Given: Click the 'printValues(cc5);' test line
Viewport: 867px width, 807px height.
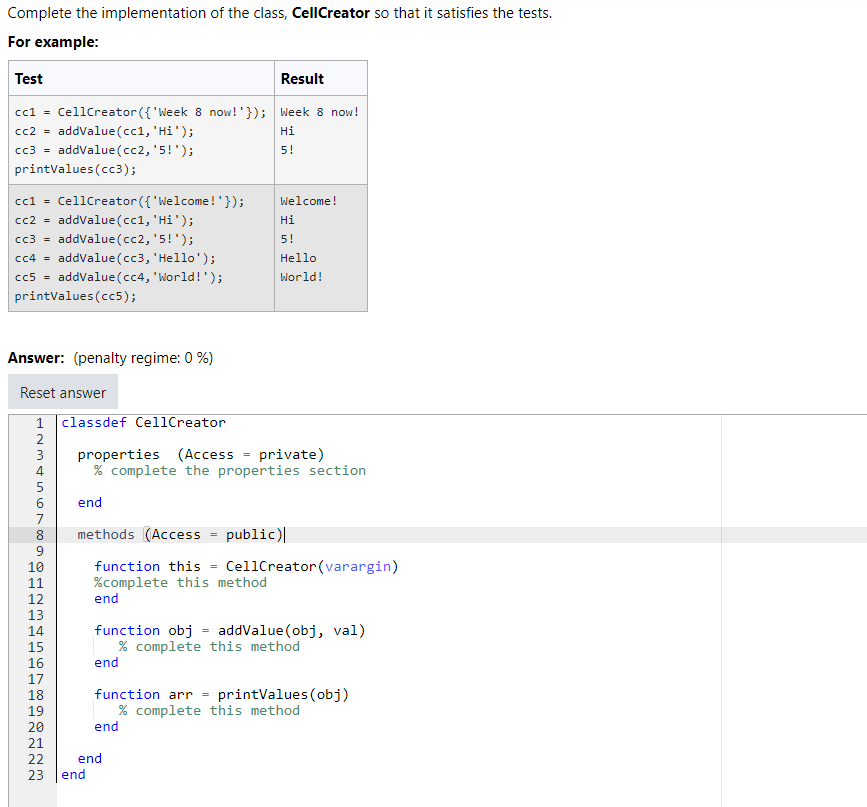Looking at the screenshot, I should click(x=75, y=296).
